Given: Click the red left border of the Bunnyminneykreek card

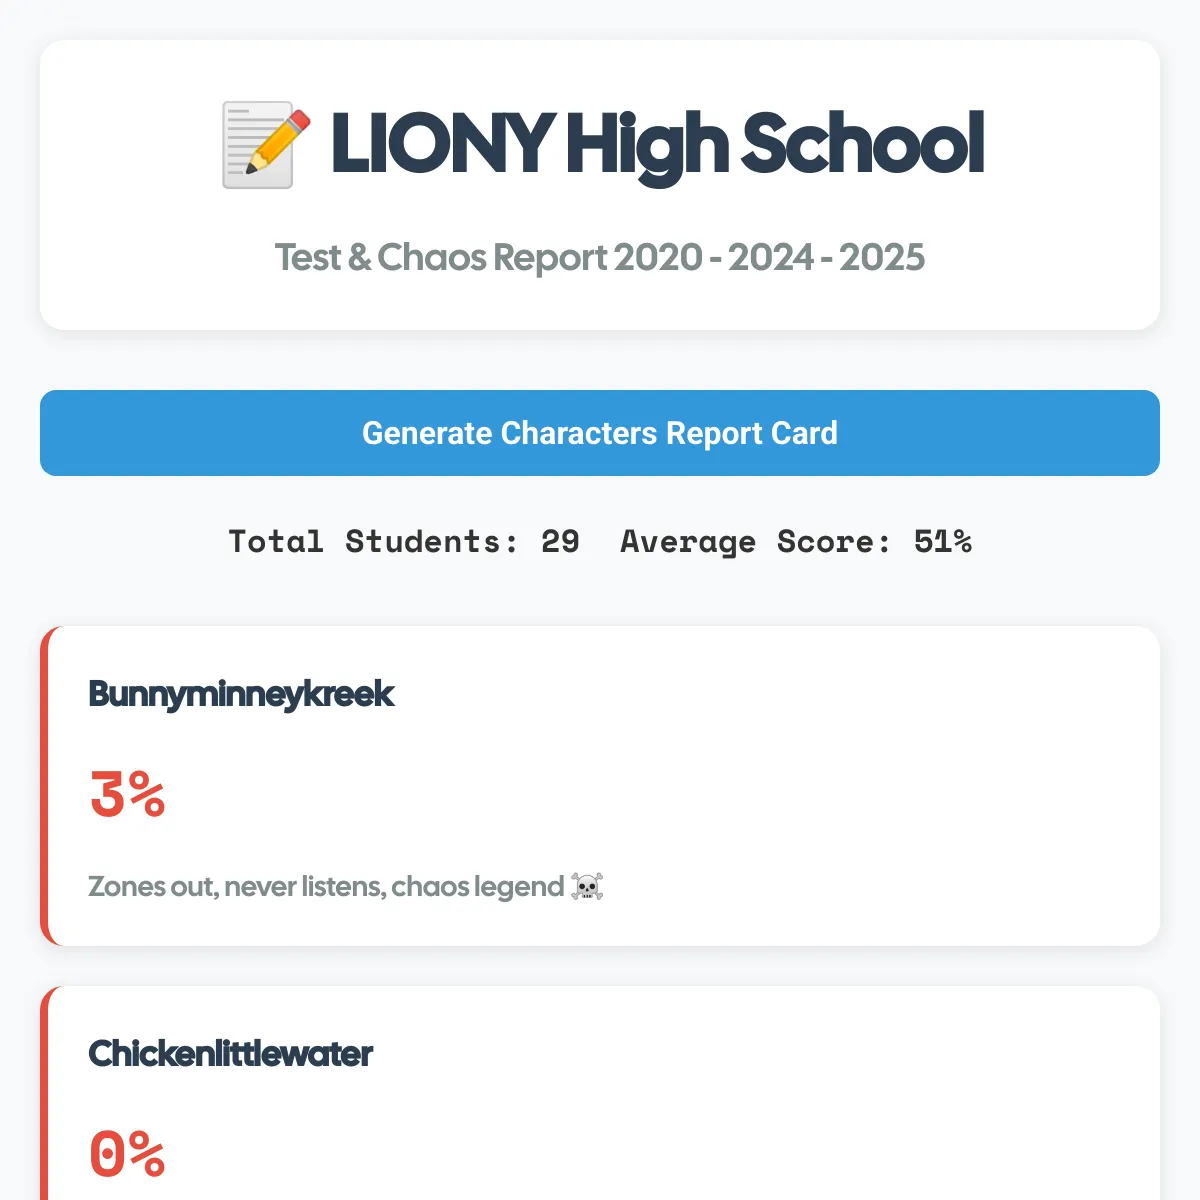Looking at the screenshot, I should pos(44,786).
